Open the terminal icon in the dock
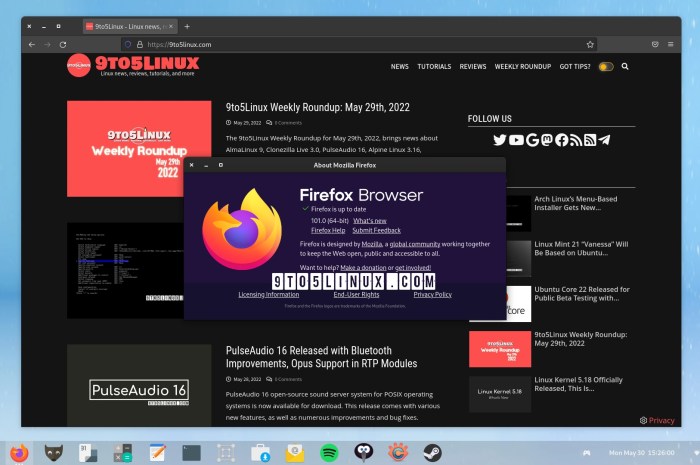This screenshot has width=700, height=465. [192, 453]
